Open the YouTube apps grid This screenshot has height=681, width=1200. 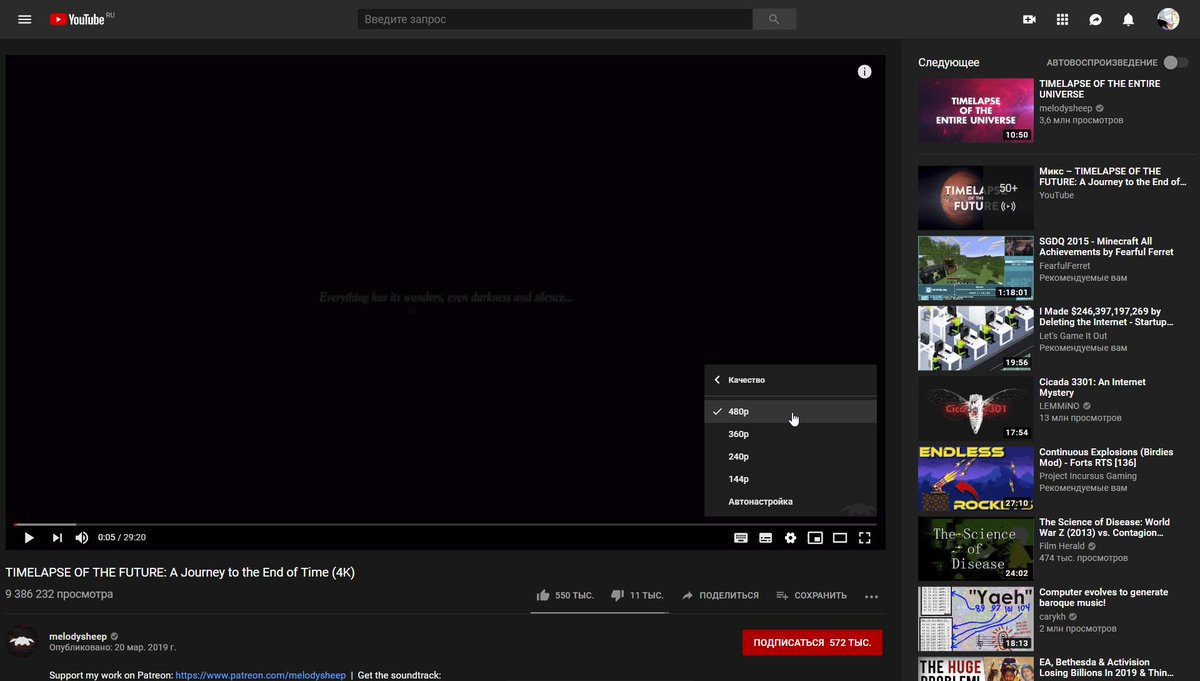tap(1062, 19)
